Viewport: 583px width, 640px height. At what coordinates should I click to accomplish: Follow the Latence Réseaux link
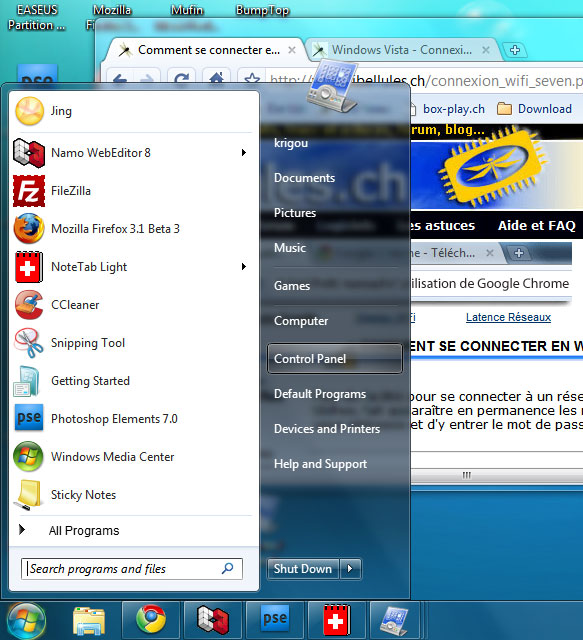508,317
